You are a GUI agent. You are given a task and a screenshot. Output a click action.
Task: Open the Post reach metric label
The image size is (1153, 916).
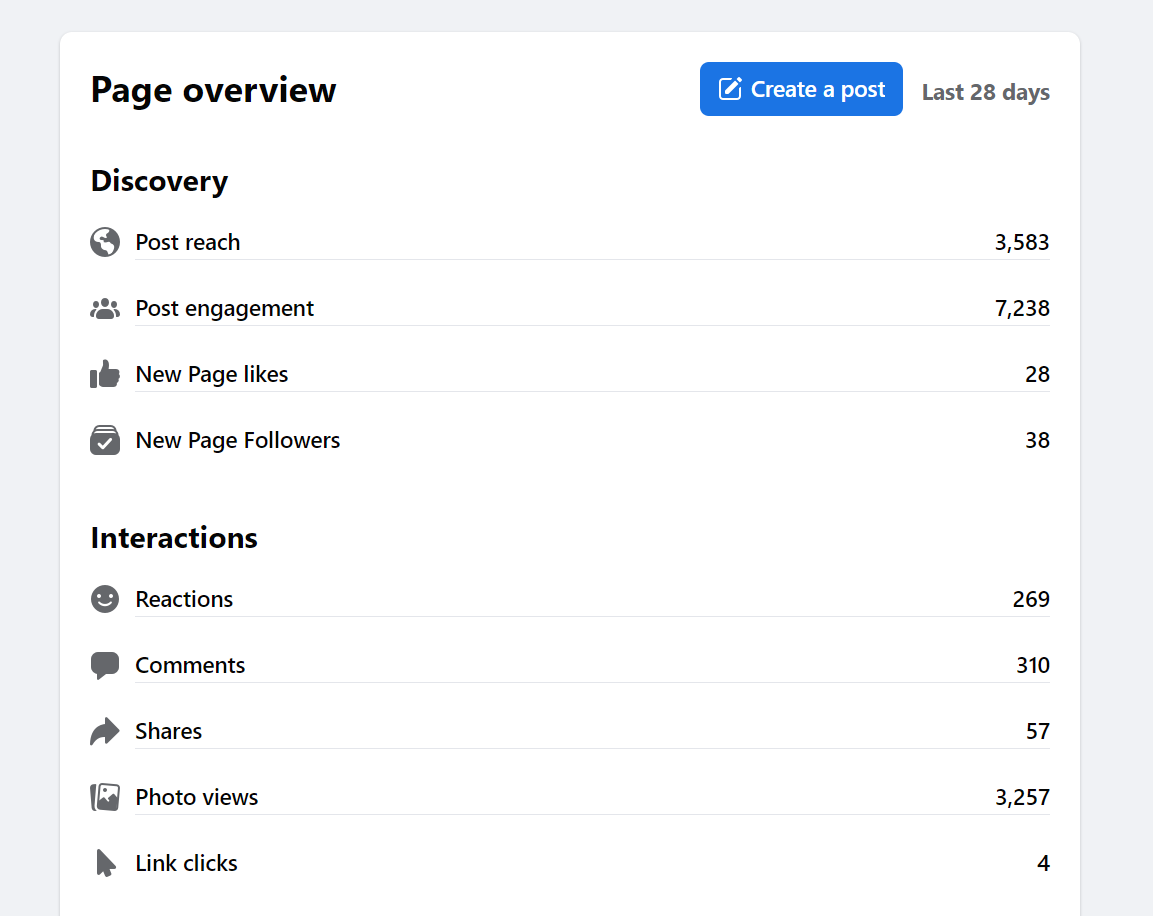[x=188, y=242]
